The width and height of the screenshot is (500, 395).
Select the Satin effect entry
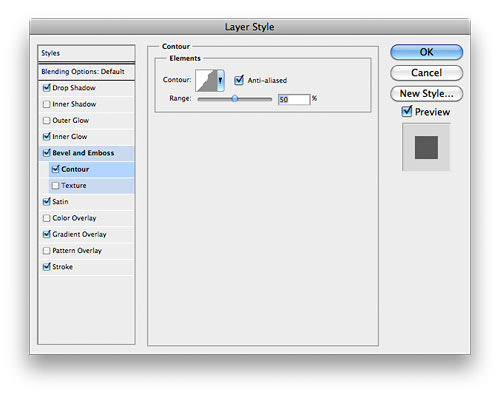(87, 202)
